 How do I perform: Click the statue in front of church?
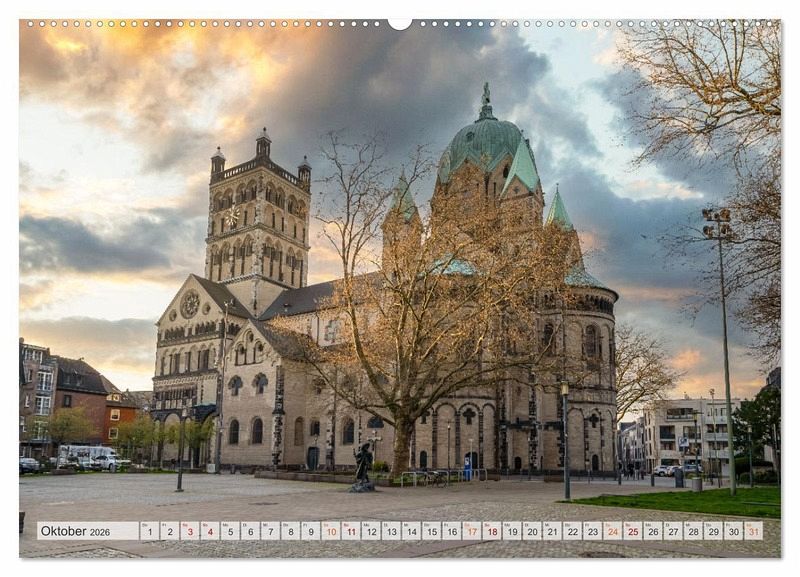(x=363, y=467)
